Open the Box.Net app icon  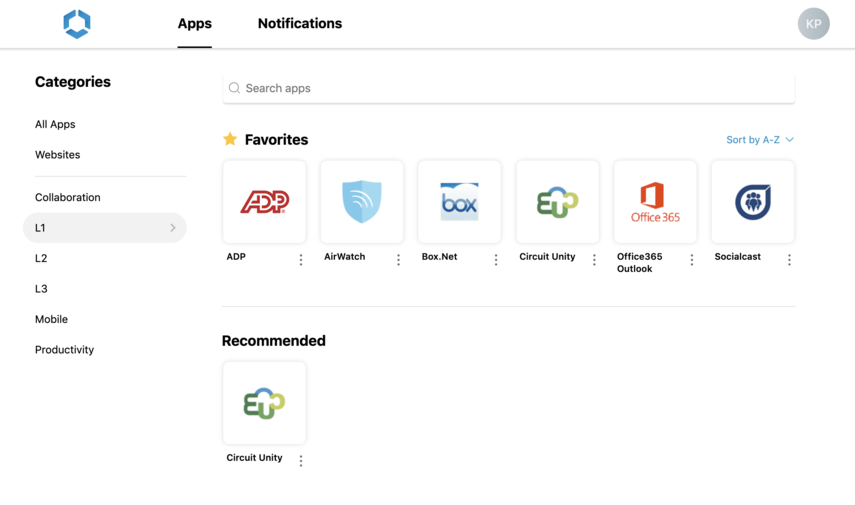tap(459, 202)
